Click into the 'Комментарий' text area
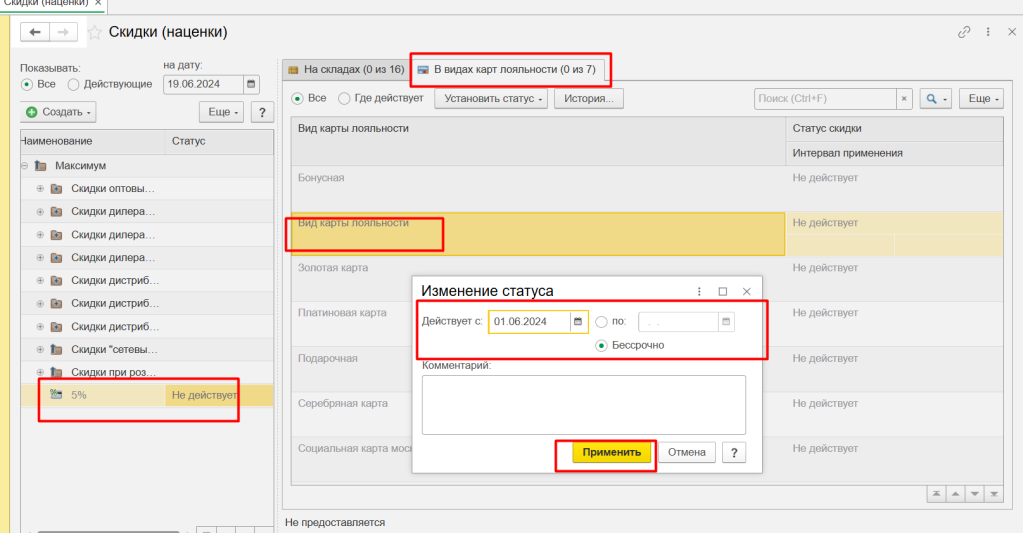1023x533 pixels. click(583, 404)
